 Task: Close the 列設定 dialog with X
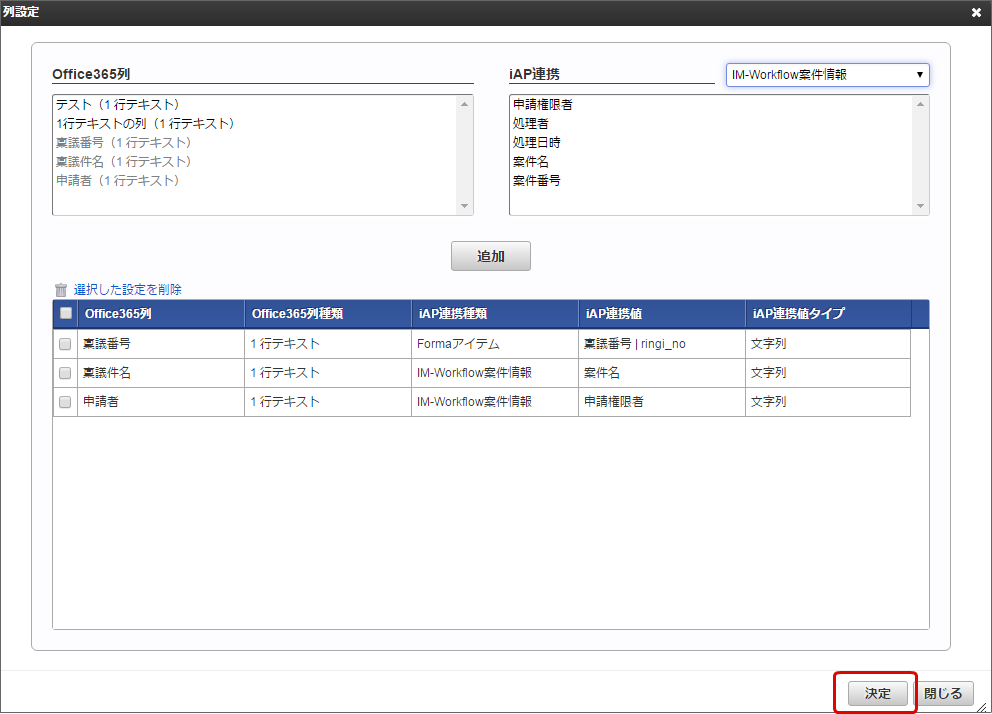[x=976, y=12]
